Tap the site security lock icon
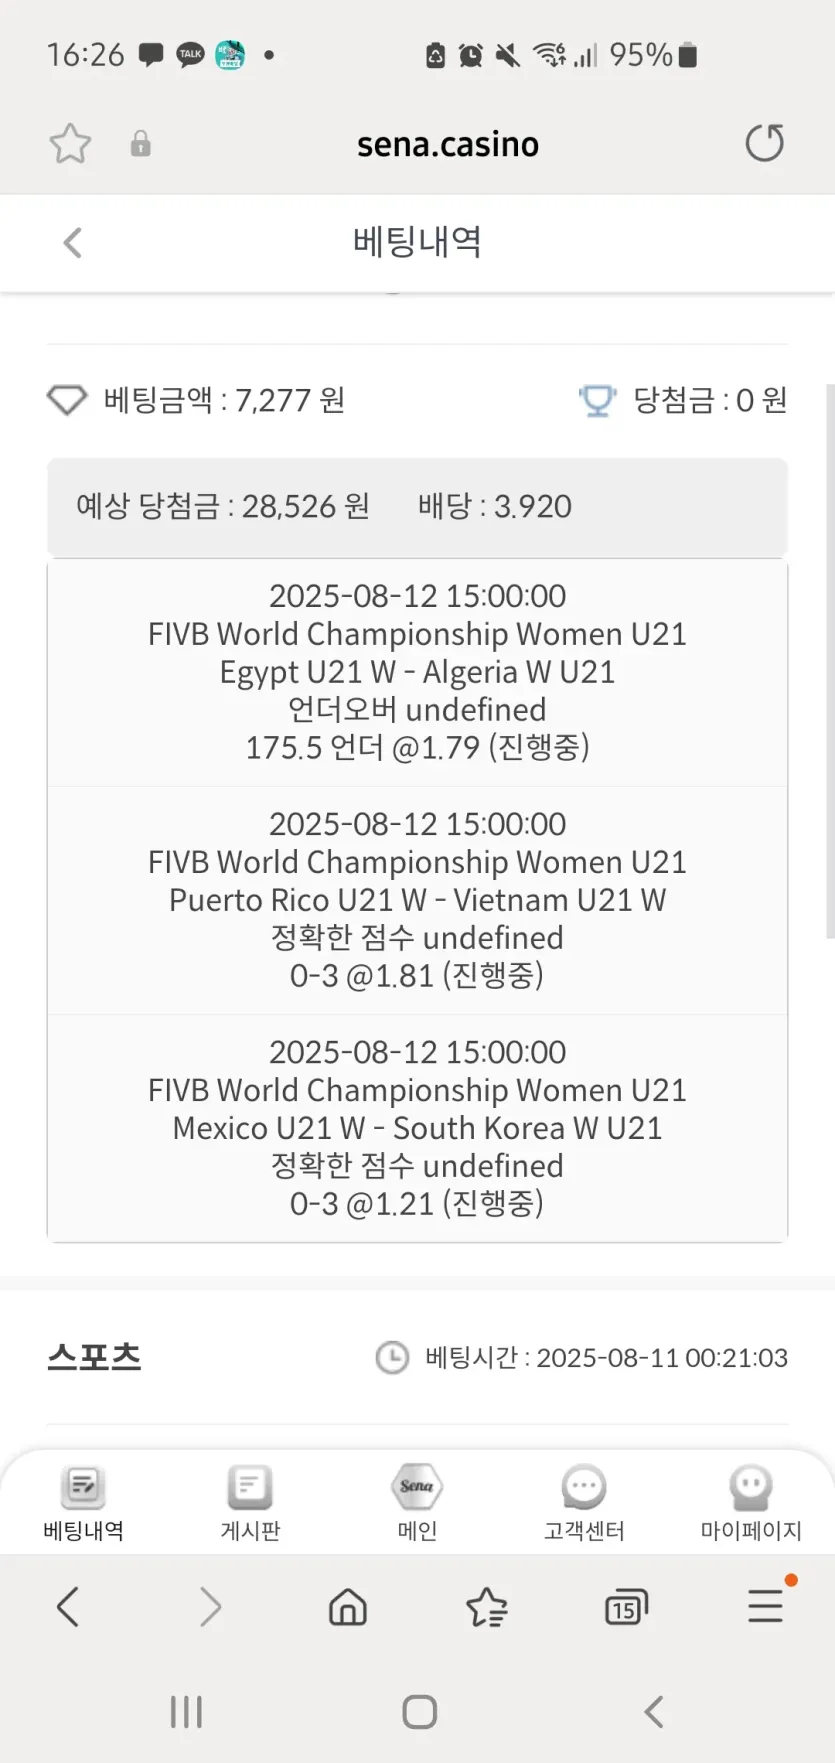The width and height of the screenshot is (835, 1763). click(141, 144)
